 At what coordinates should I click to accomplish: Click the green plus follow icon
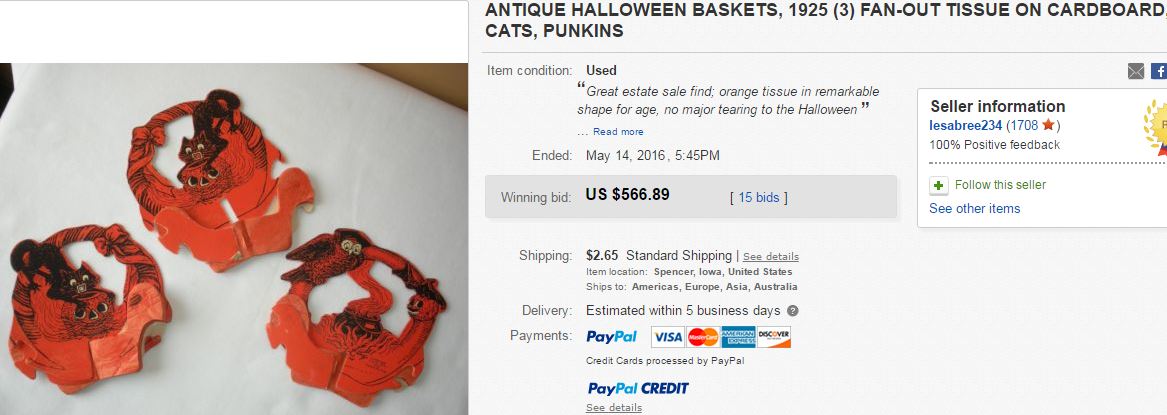coord(939,185)
